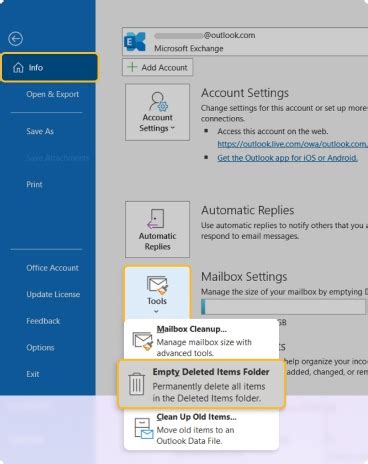Viewport: 368px width, 464px height.
Task: Open Outlook Options
Action: click(40, 347)
